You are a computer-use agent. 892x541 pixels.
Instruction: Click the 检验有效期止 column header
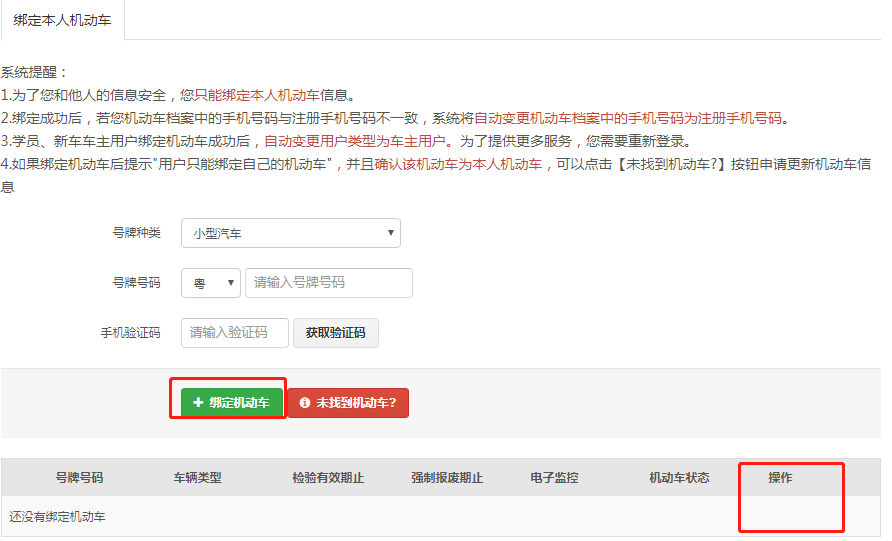point(328,478)
